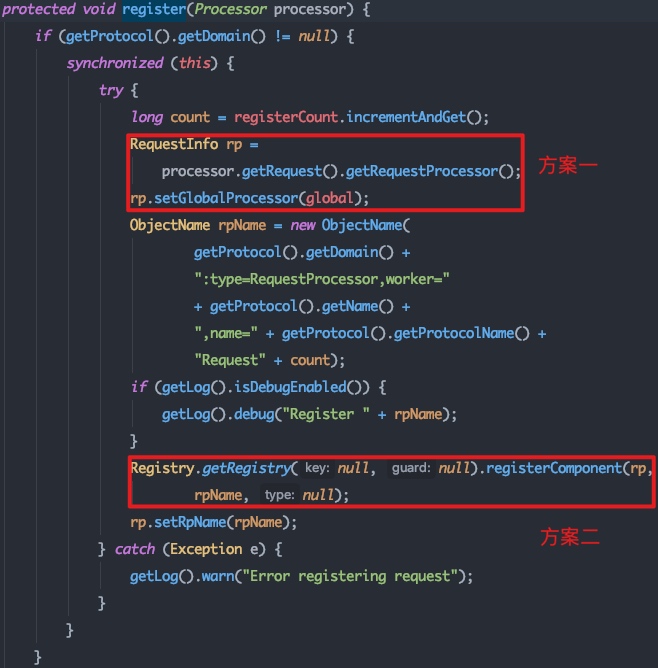Click the "long" type keyword
This screenshot has height=668, width=658.
pyautogui.click(x=147, y=118)
